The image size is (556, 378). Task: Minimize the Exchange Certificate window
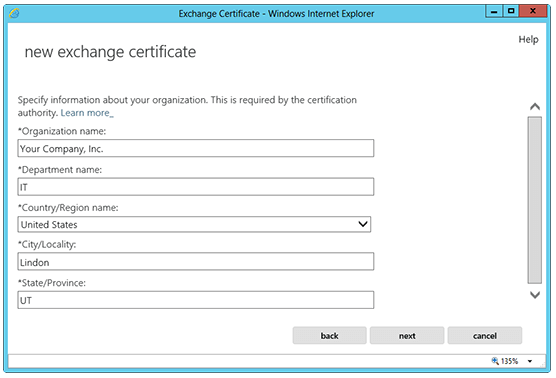click(x=494, y=11)
